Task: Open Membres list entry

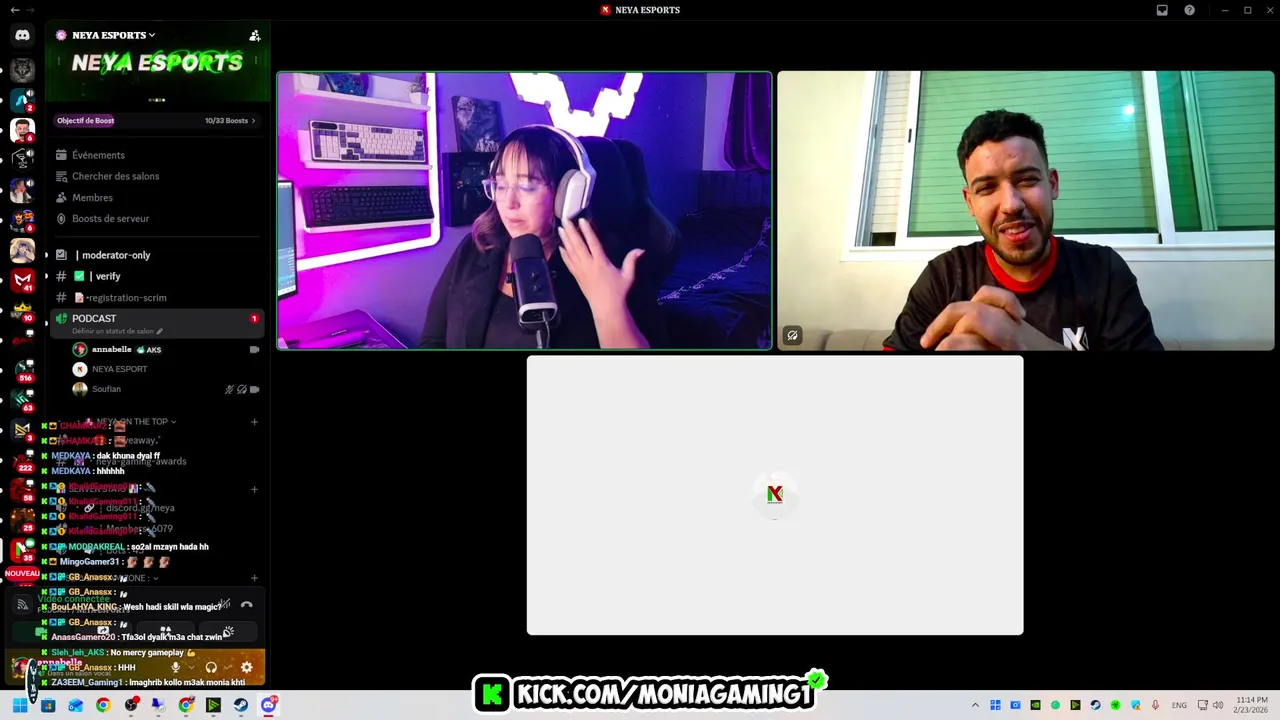Action: click(157, 198)
